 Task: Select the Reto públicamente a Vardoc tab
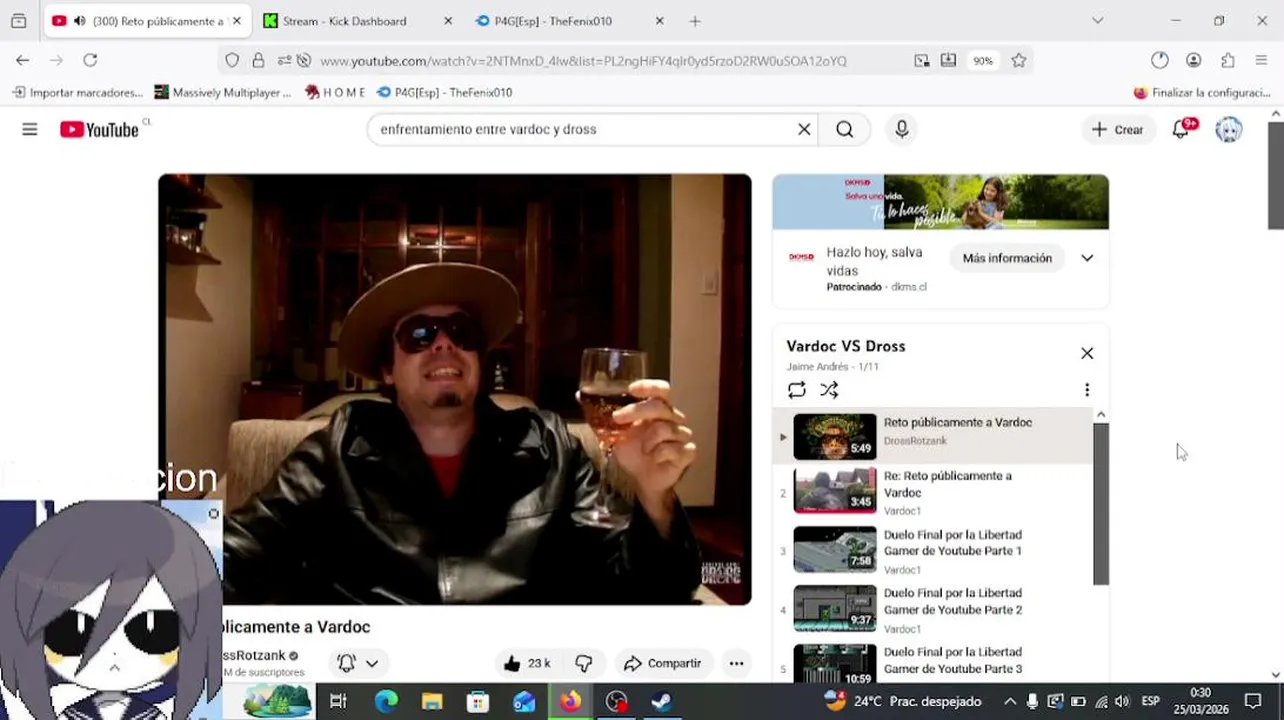tap(147, 21)
